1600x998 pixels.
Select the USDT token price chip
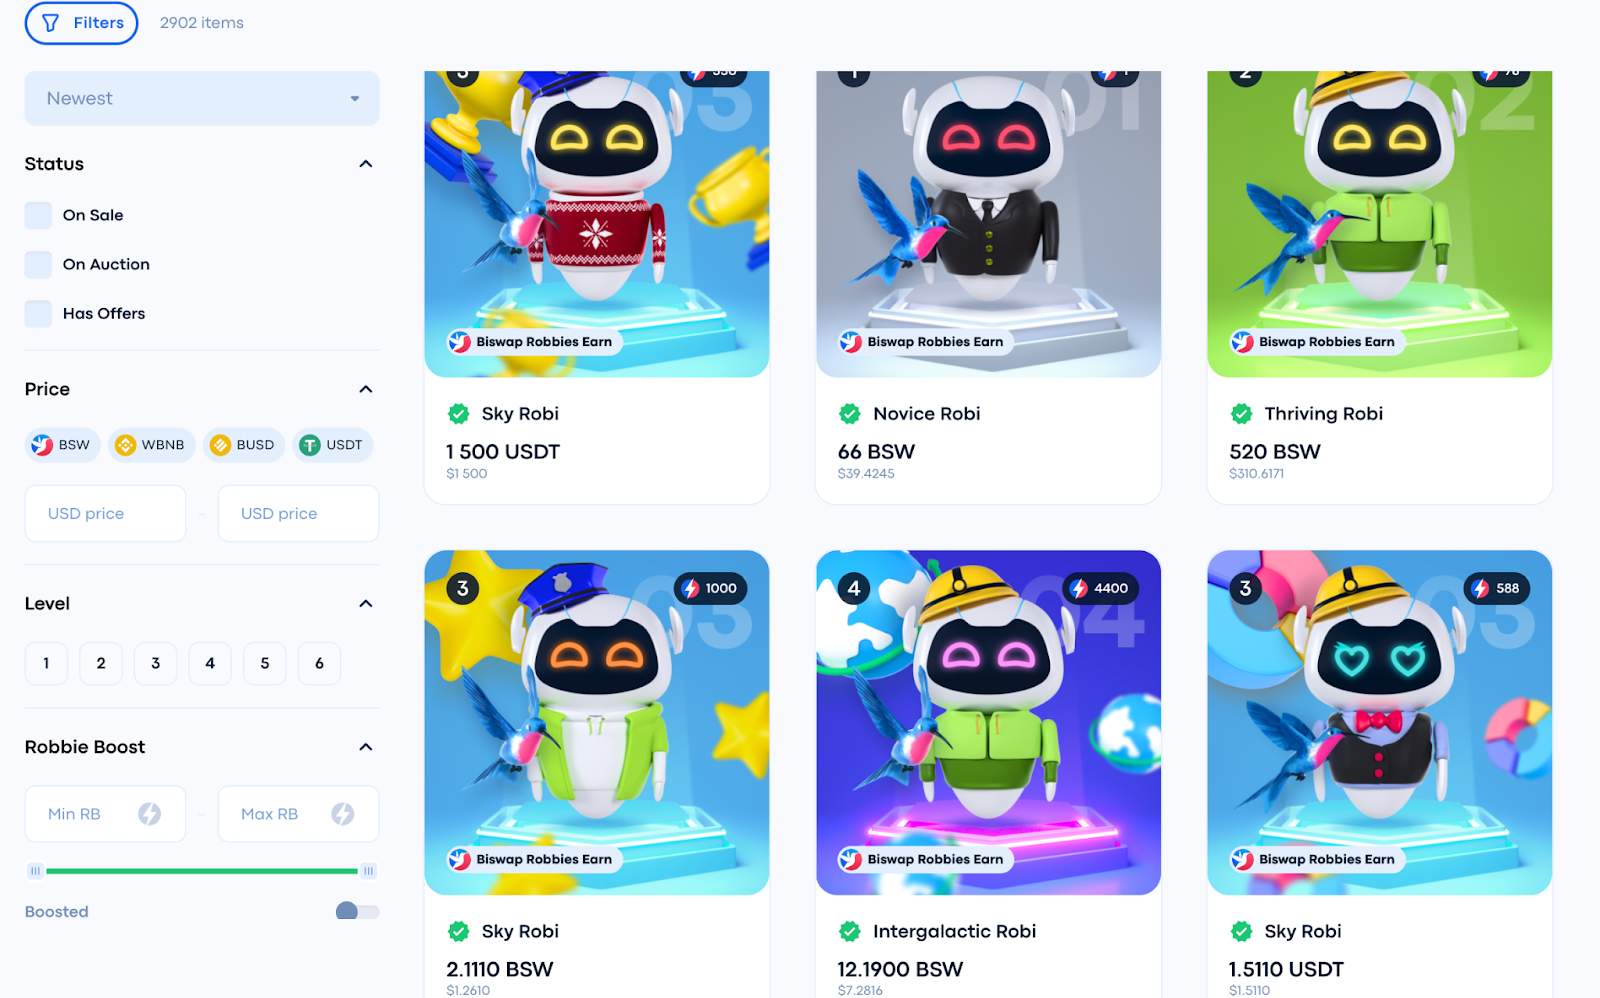[x=332, y=445]
